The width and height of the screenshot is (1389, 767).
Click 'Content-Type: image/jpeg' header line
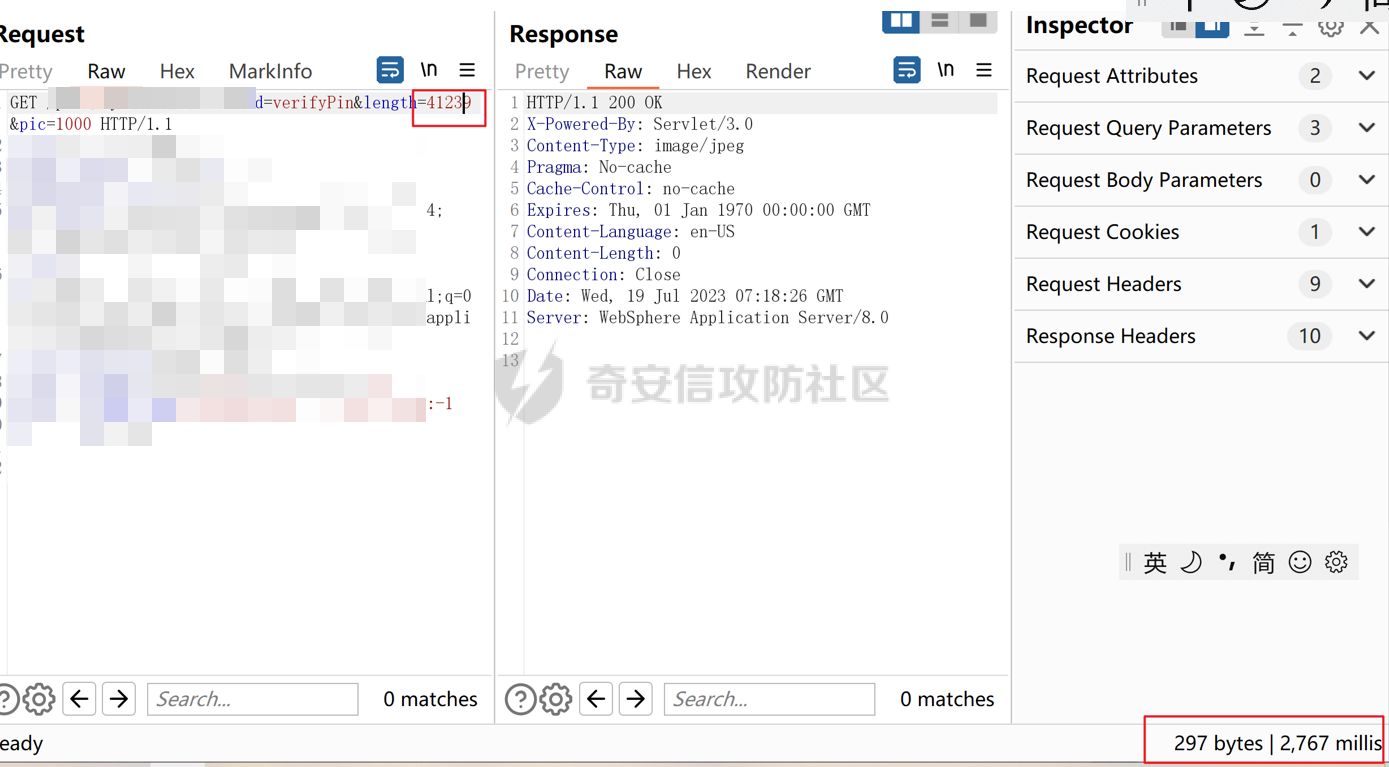tap(635, 145)
